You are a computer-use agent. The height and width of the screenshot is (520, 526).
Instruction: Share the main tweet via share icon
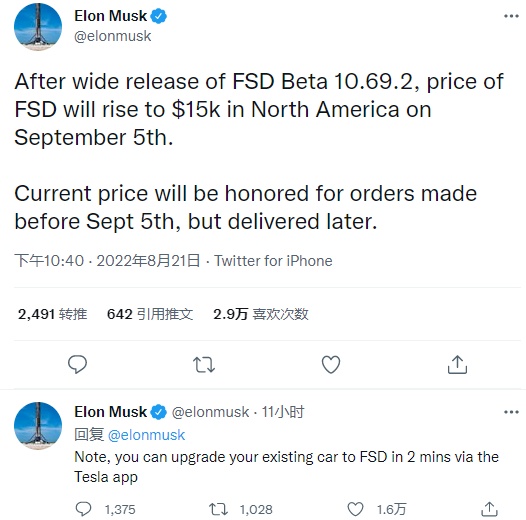457,364
